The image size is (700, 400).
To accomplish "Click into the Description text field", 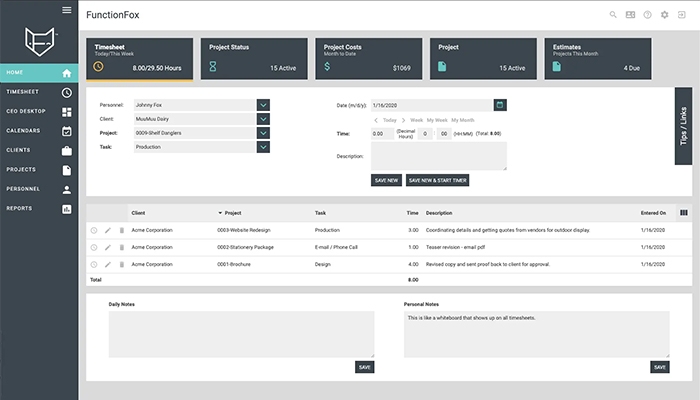I will pyautogui.click(x=438, y=155).
